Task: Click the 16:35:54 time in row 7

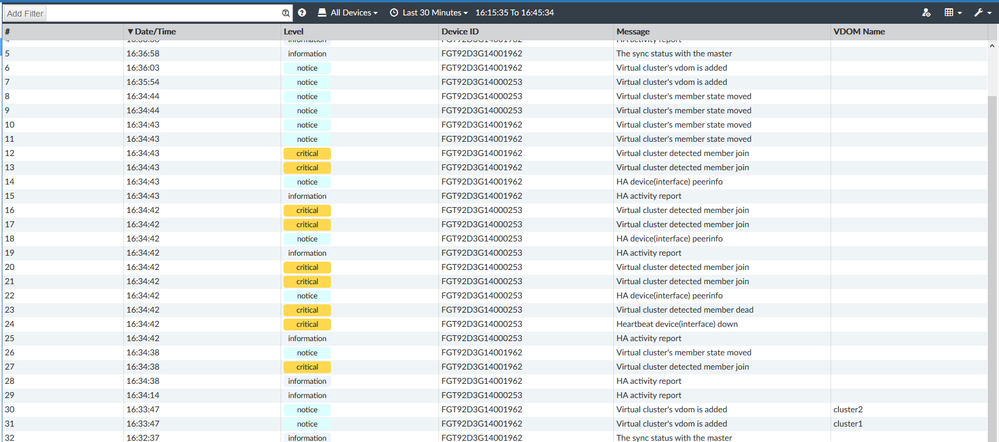Action: (142, 82)
